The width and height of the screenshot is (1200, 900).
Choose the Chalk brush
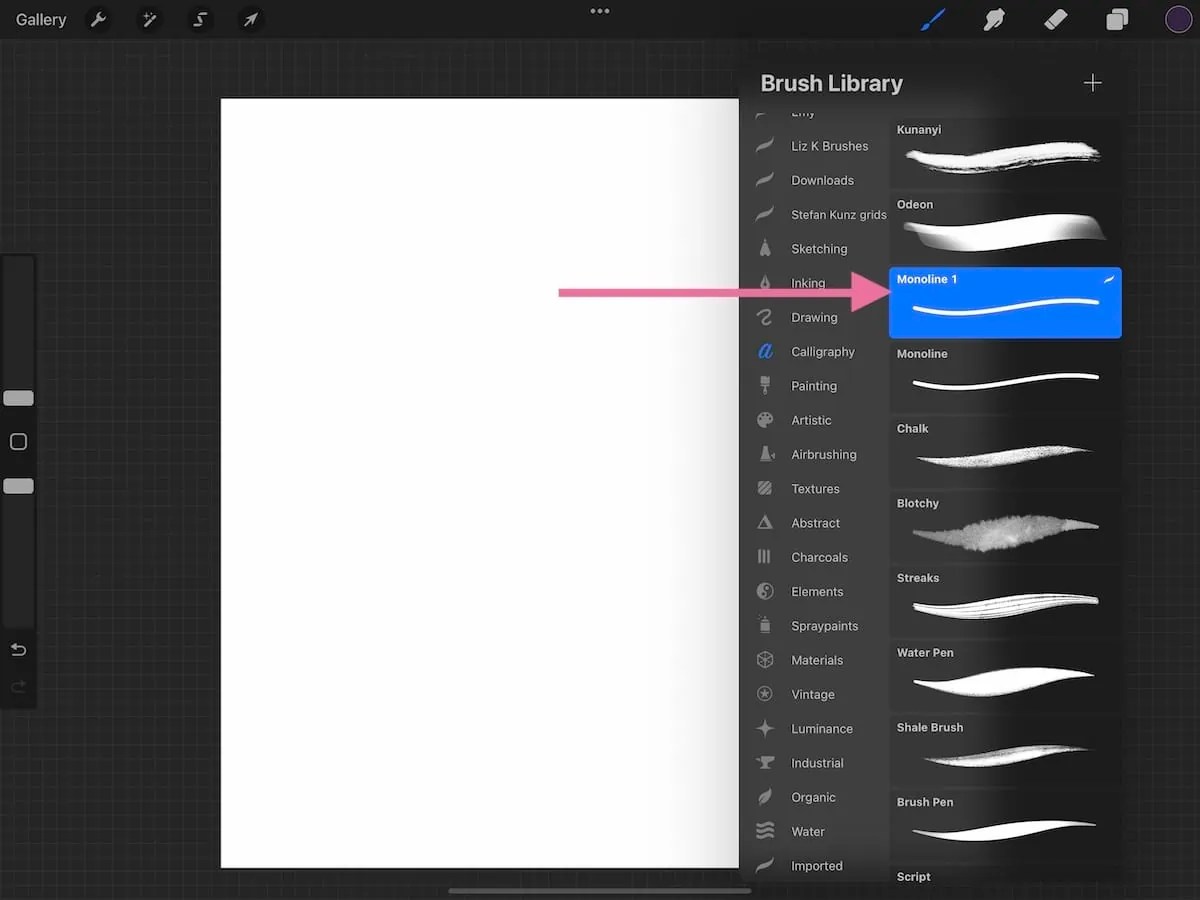[x=1004, y=450]
